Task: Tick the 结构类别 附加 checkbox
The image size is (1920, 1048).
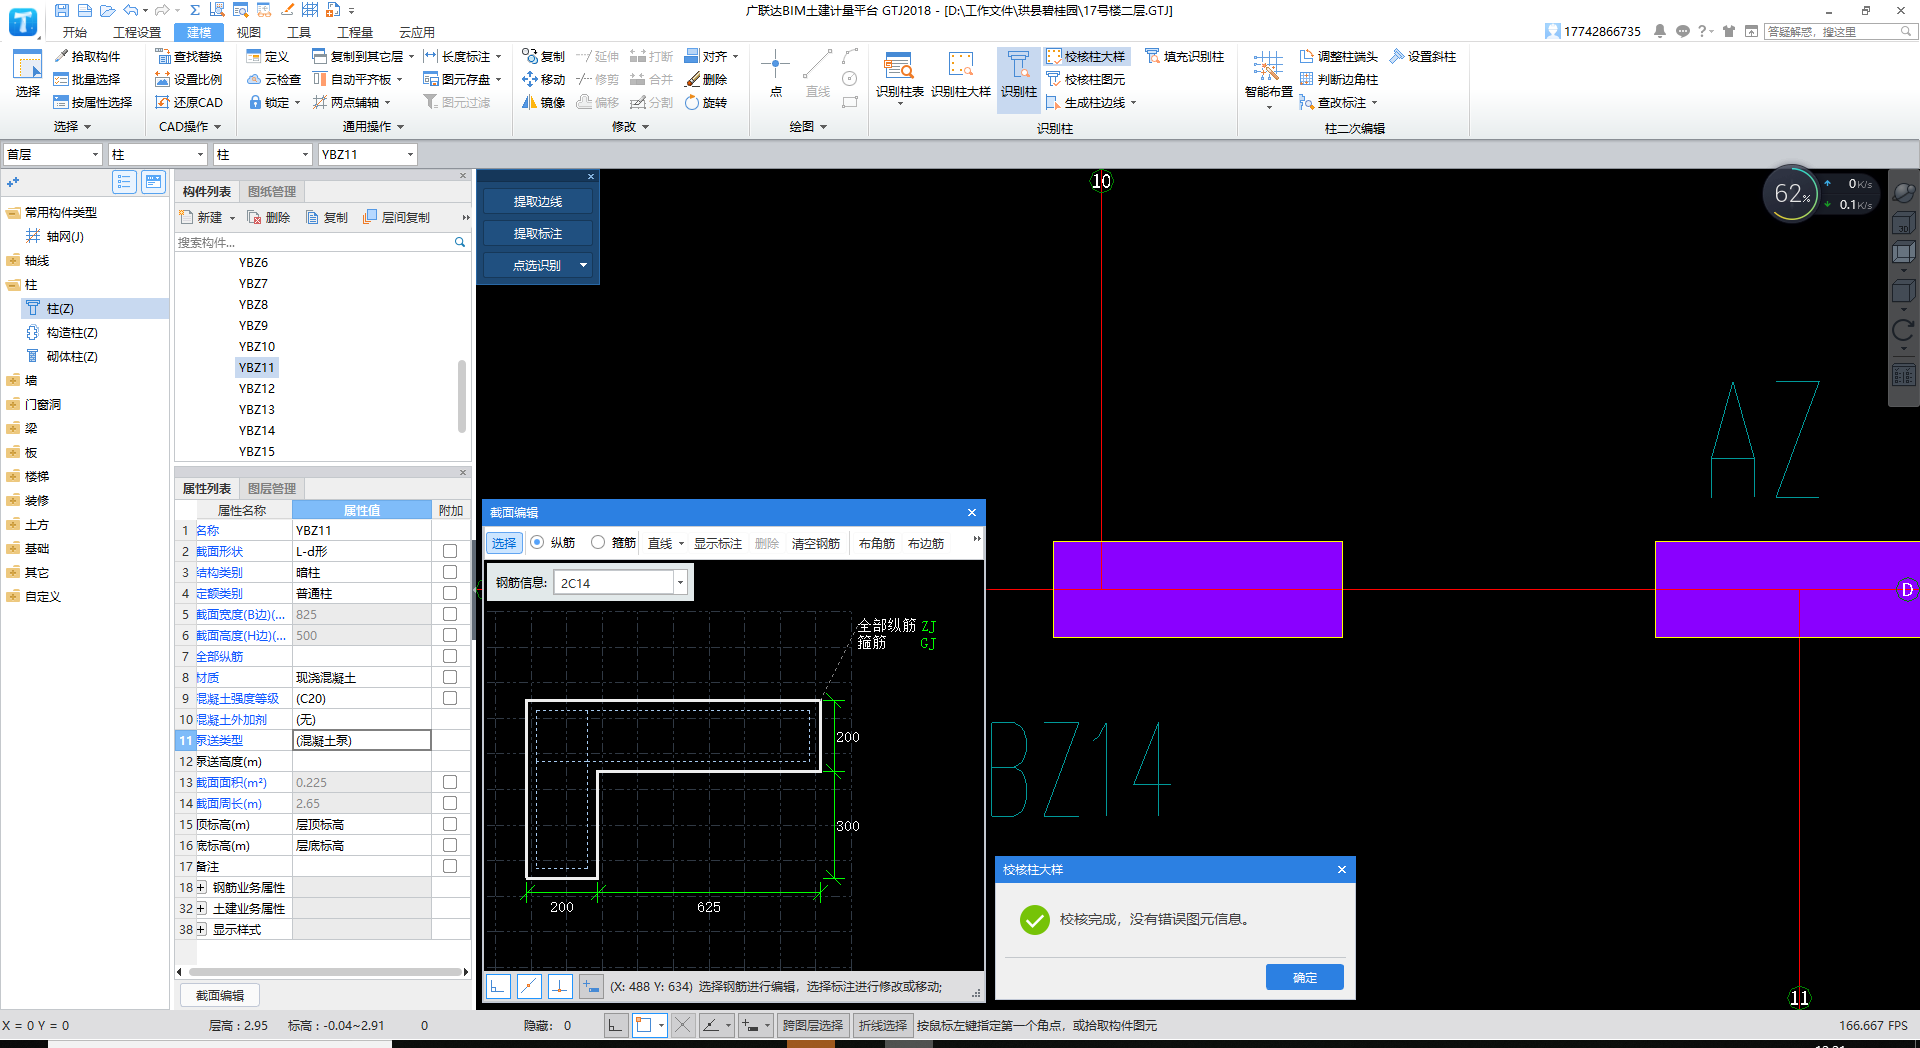Action: point(450,573)
